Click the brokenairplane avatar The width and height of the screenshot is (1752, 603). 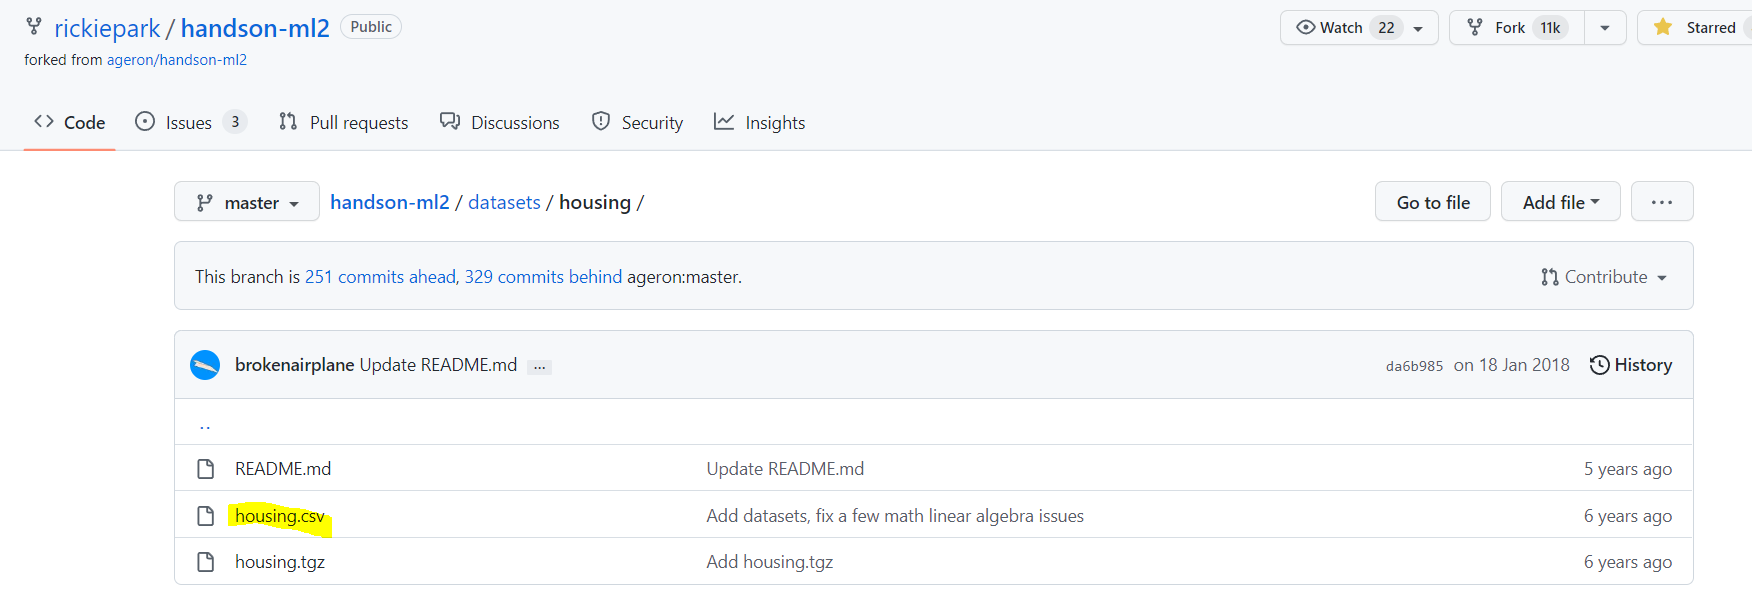click(205, 365)
